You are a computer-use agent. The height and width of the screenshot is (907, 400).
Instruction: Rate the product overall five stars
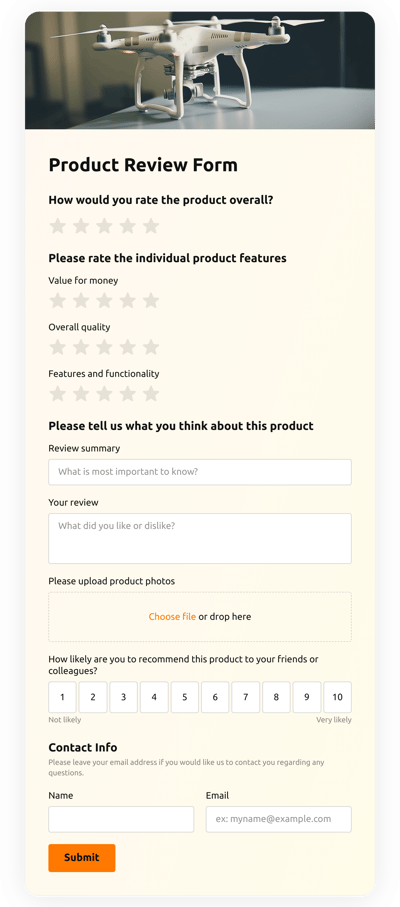click(x=151, y=226)
